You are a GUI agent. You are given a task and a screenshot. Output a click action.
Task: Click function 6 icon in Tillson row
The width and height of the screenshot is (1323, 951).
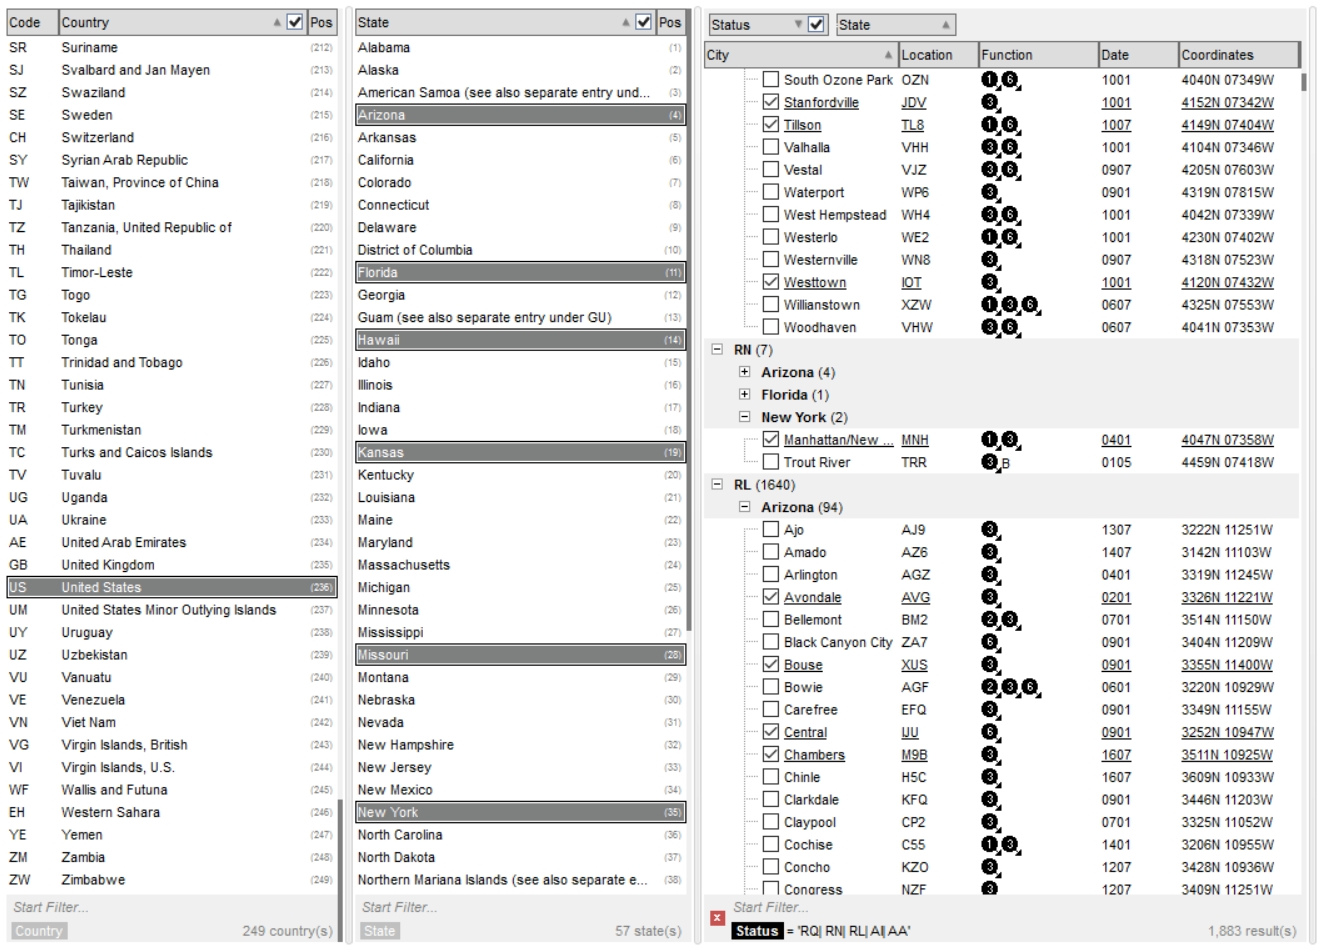(x=1009, y=125)
